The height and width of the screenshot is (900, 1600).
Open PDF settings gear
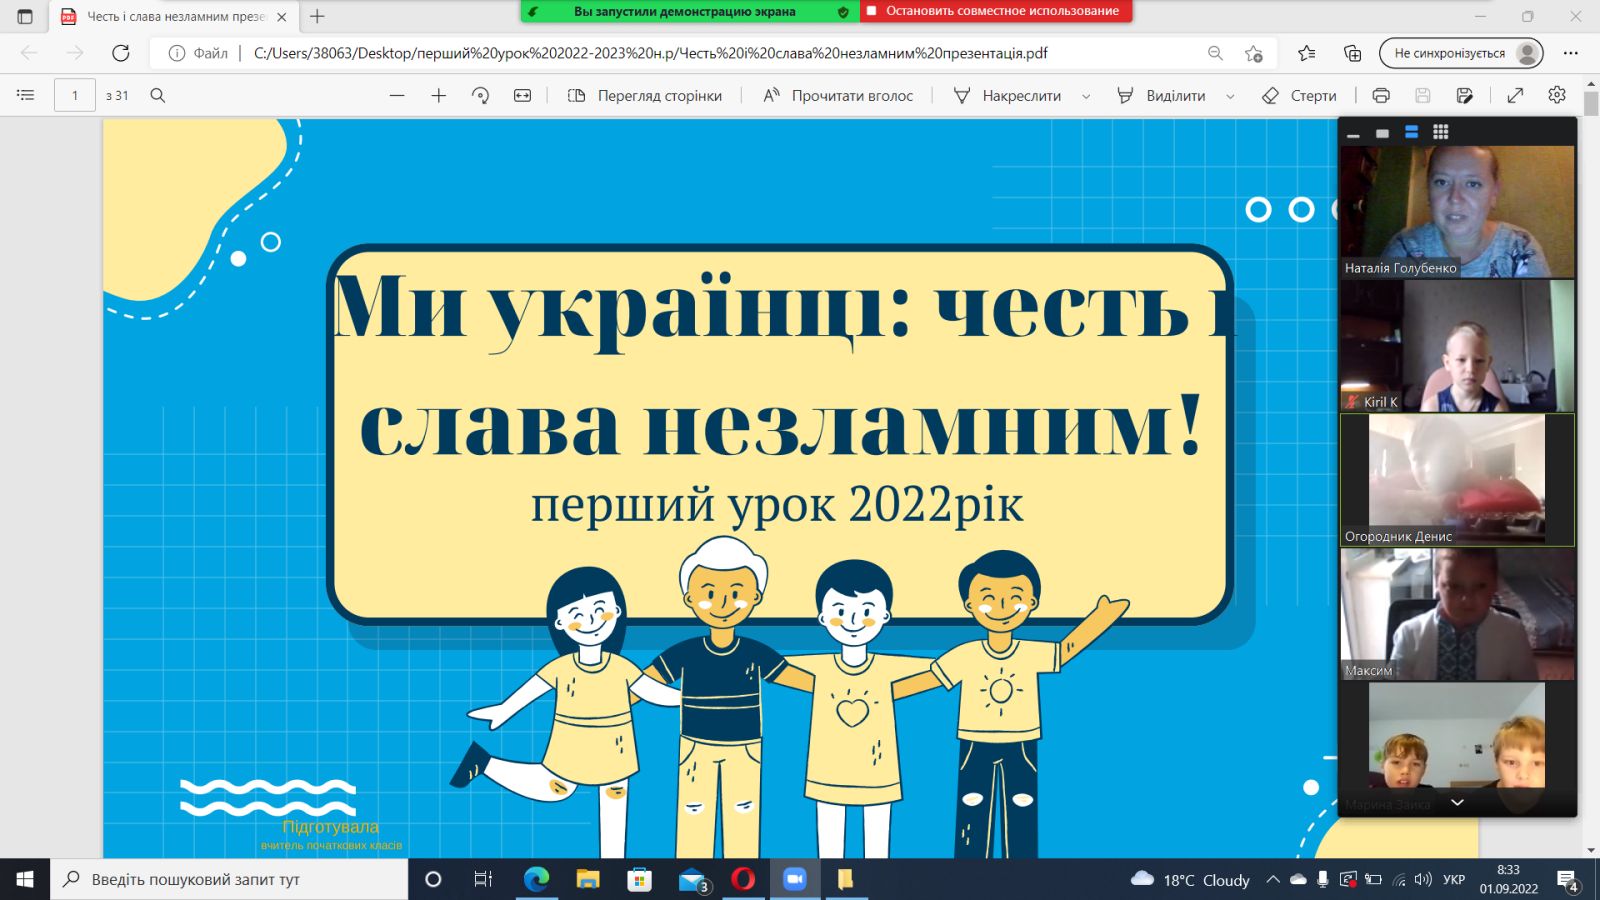[x=1557, y=96]
